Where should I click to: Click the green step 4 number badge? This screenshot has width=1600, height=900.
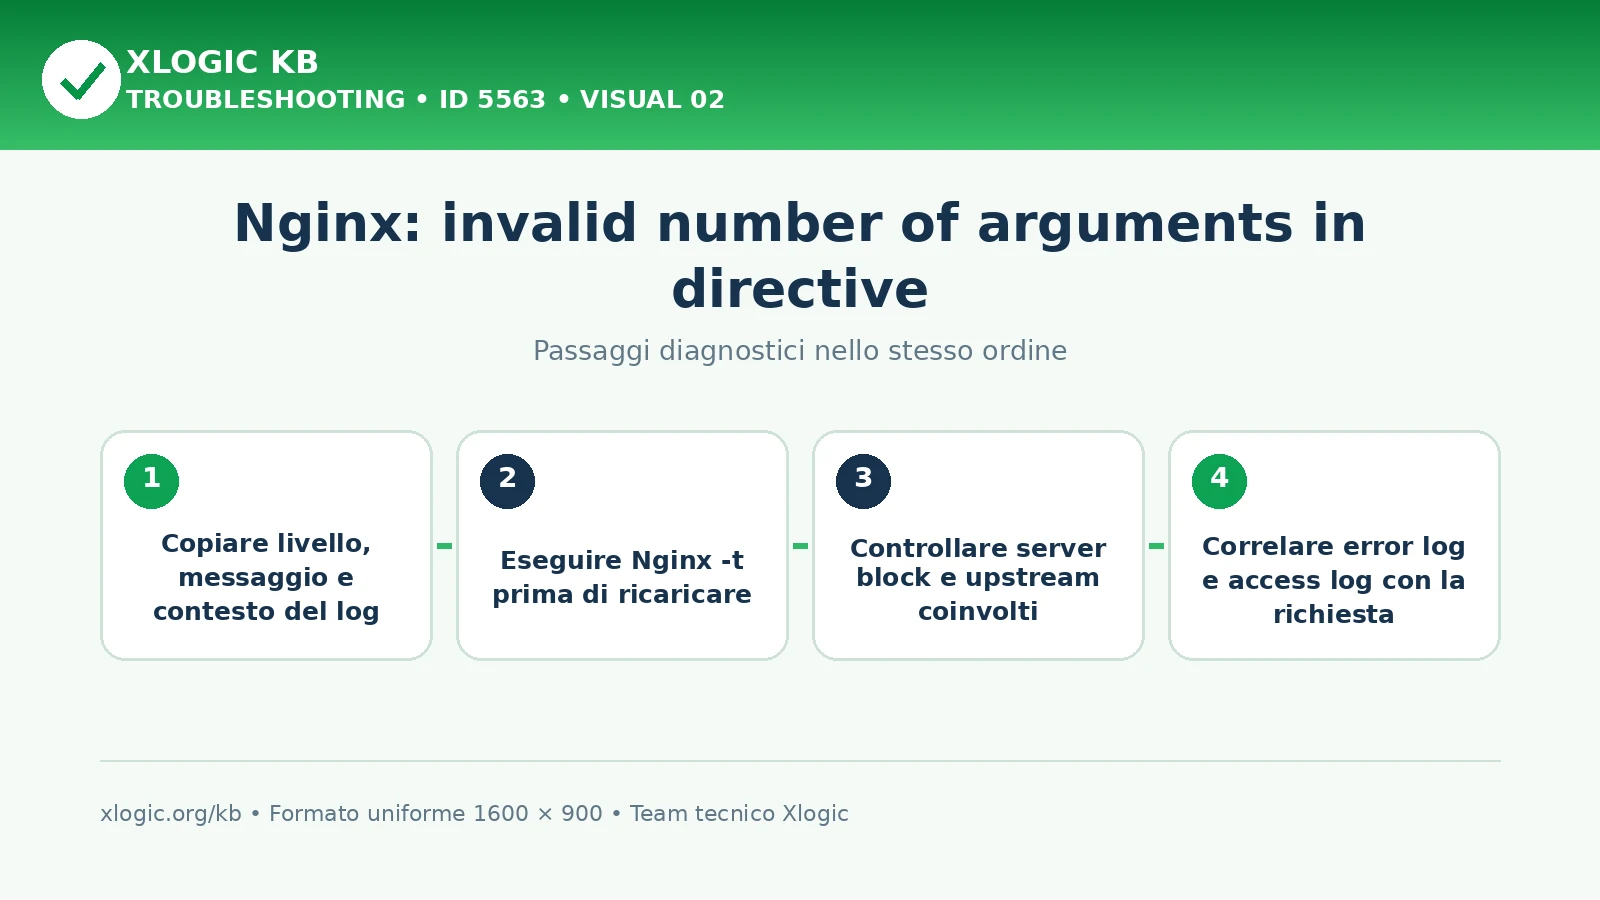1219,481
